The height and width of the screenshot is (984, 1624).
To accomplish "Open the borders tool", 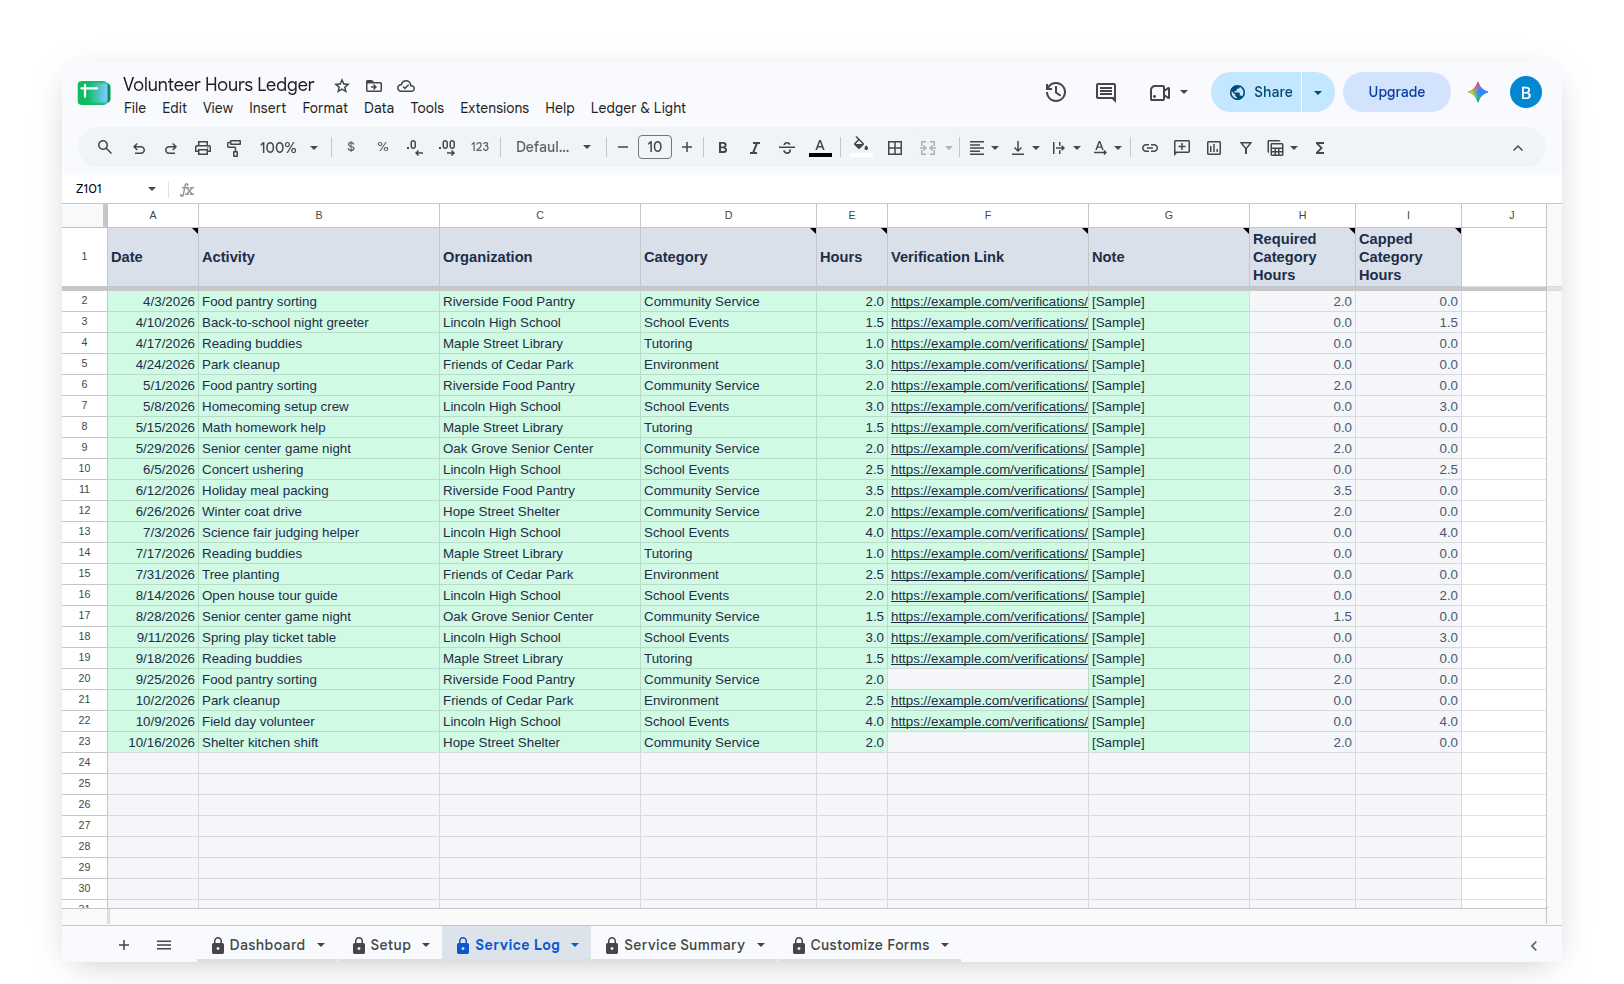I will point(895,148).
